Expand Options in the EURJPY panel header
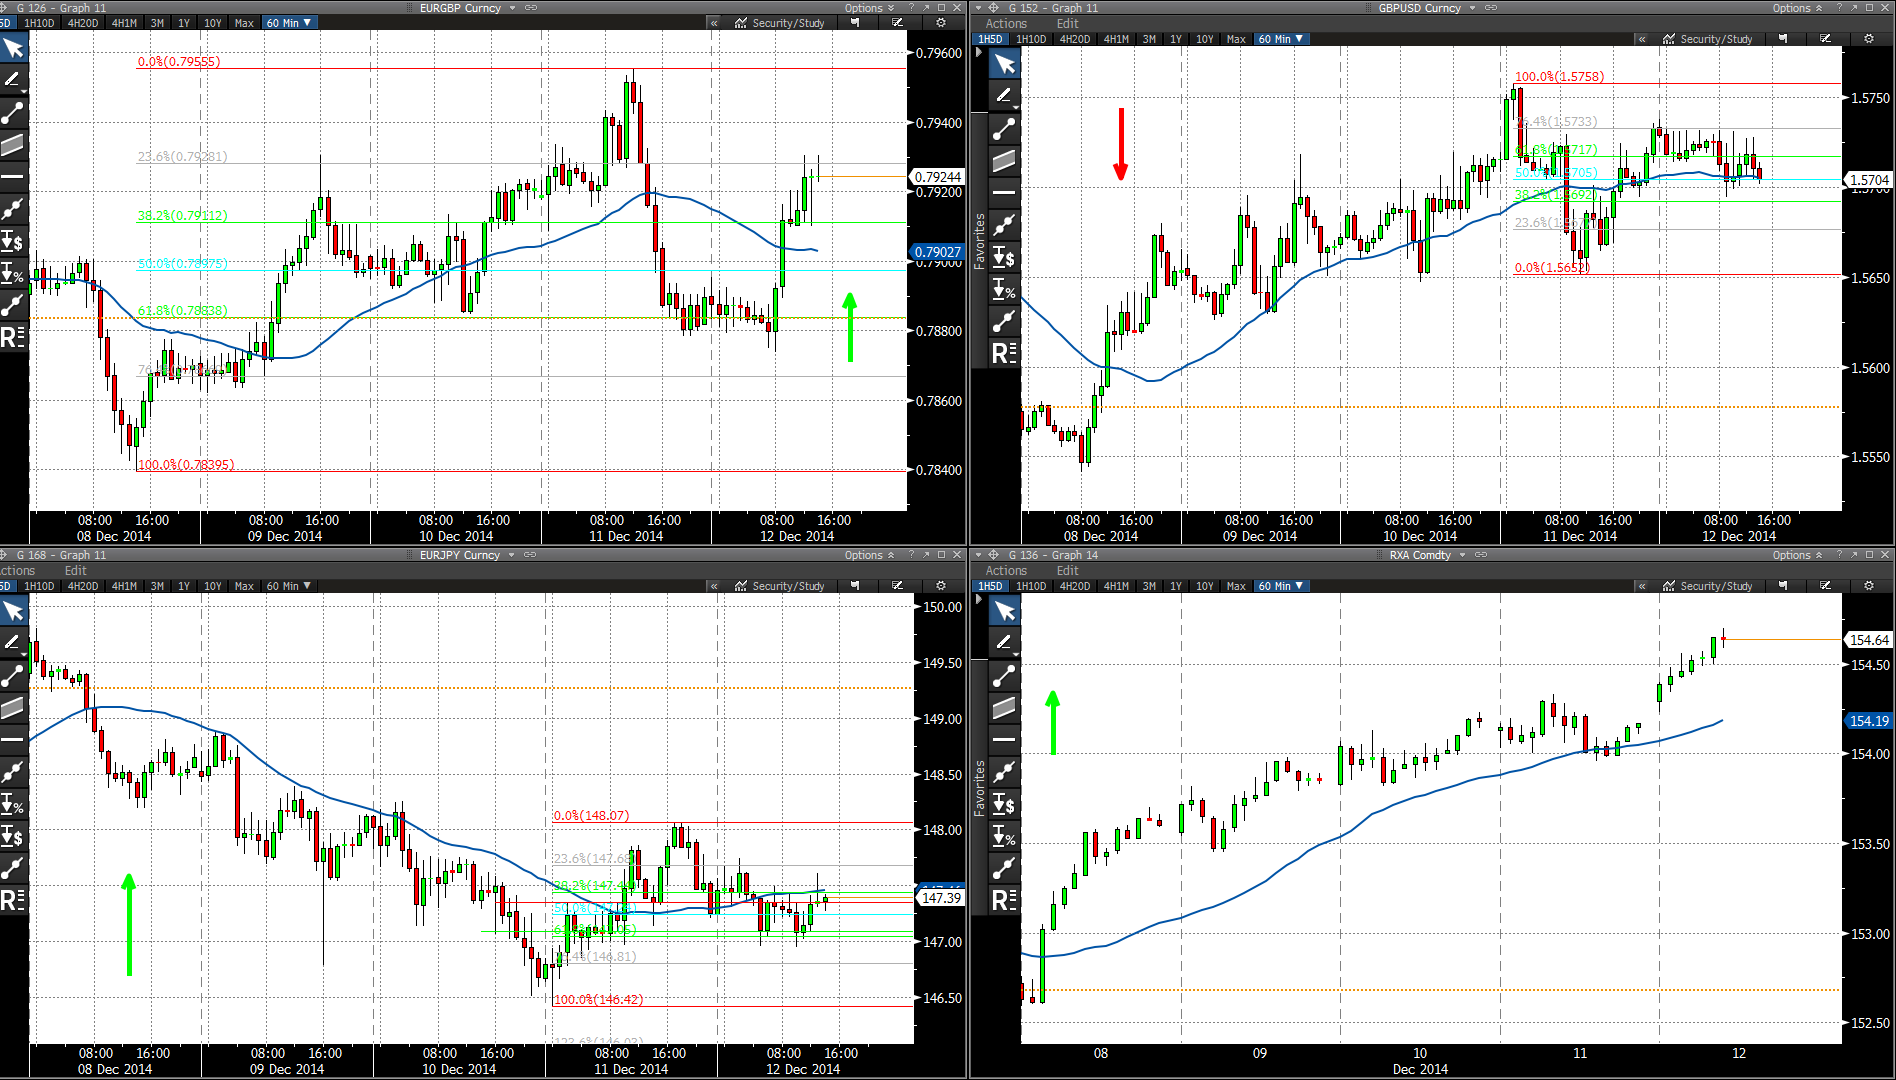1896x1080 pixels. pos(869,555)
